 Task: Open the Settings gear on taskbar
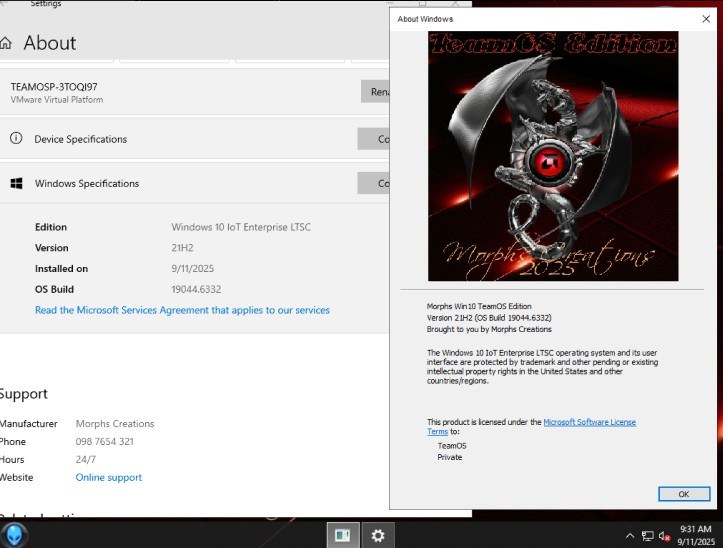pos(378,535)
